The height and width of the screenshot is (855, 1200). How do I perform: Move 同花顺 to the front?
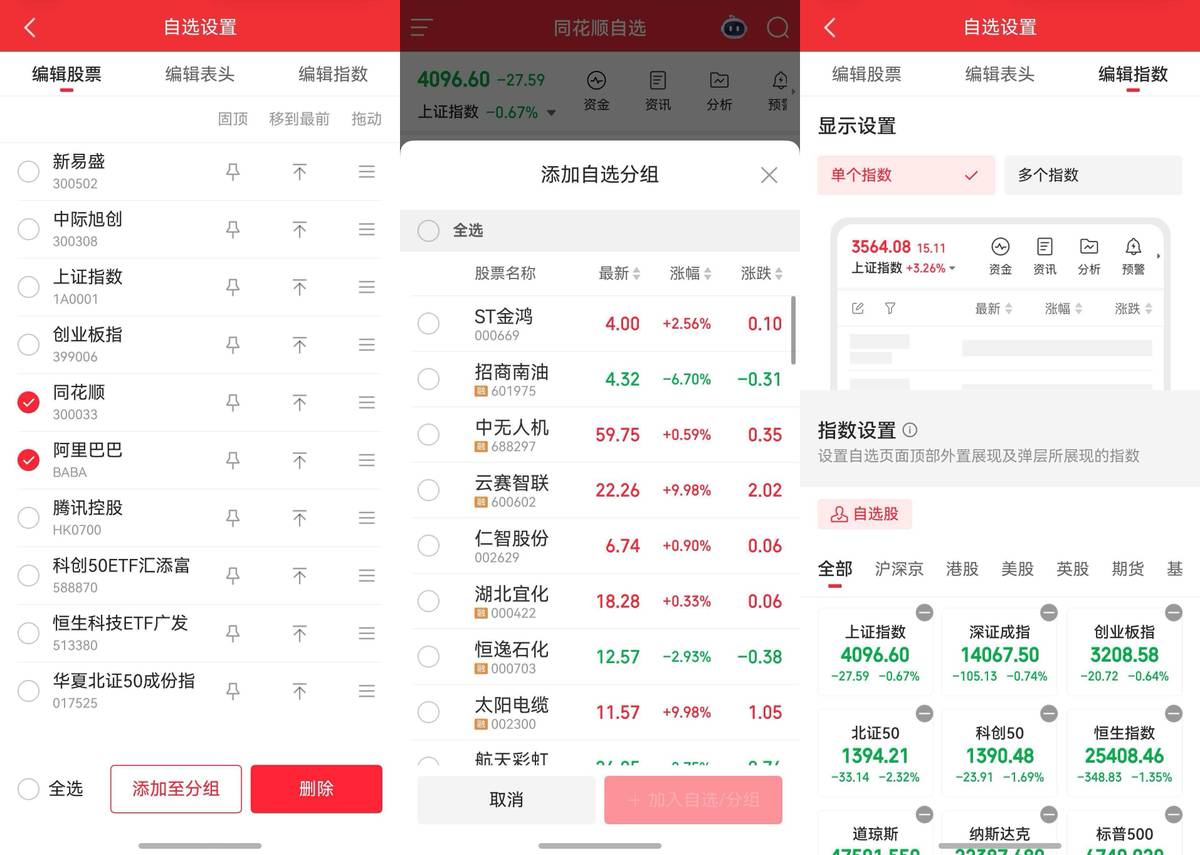(x=299, y=403)
